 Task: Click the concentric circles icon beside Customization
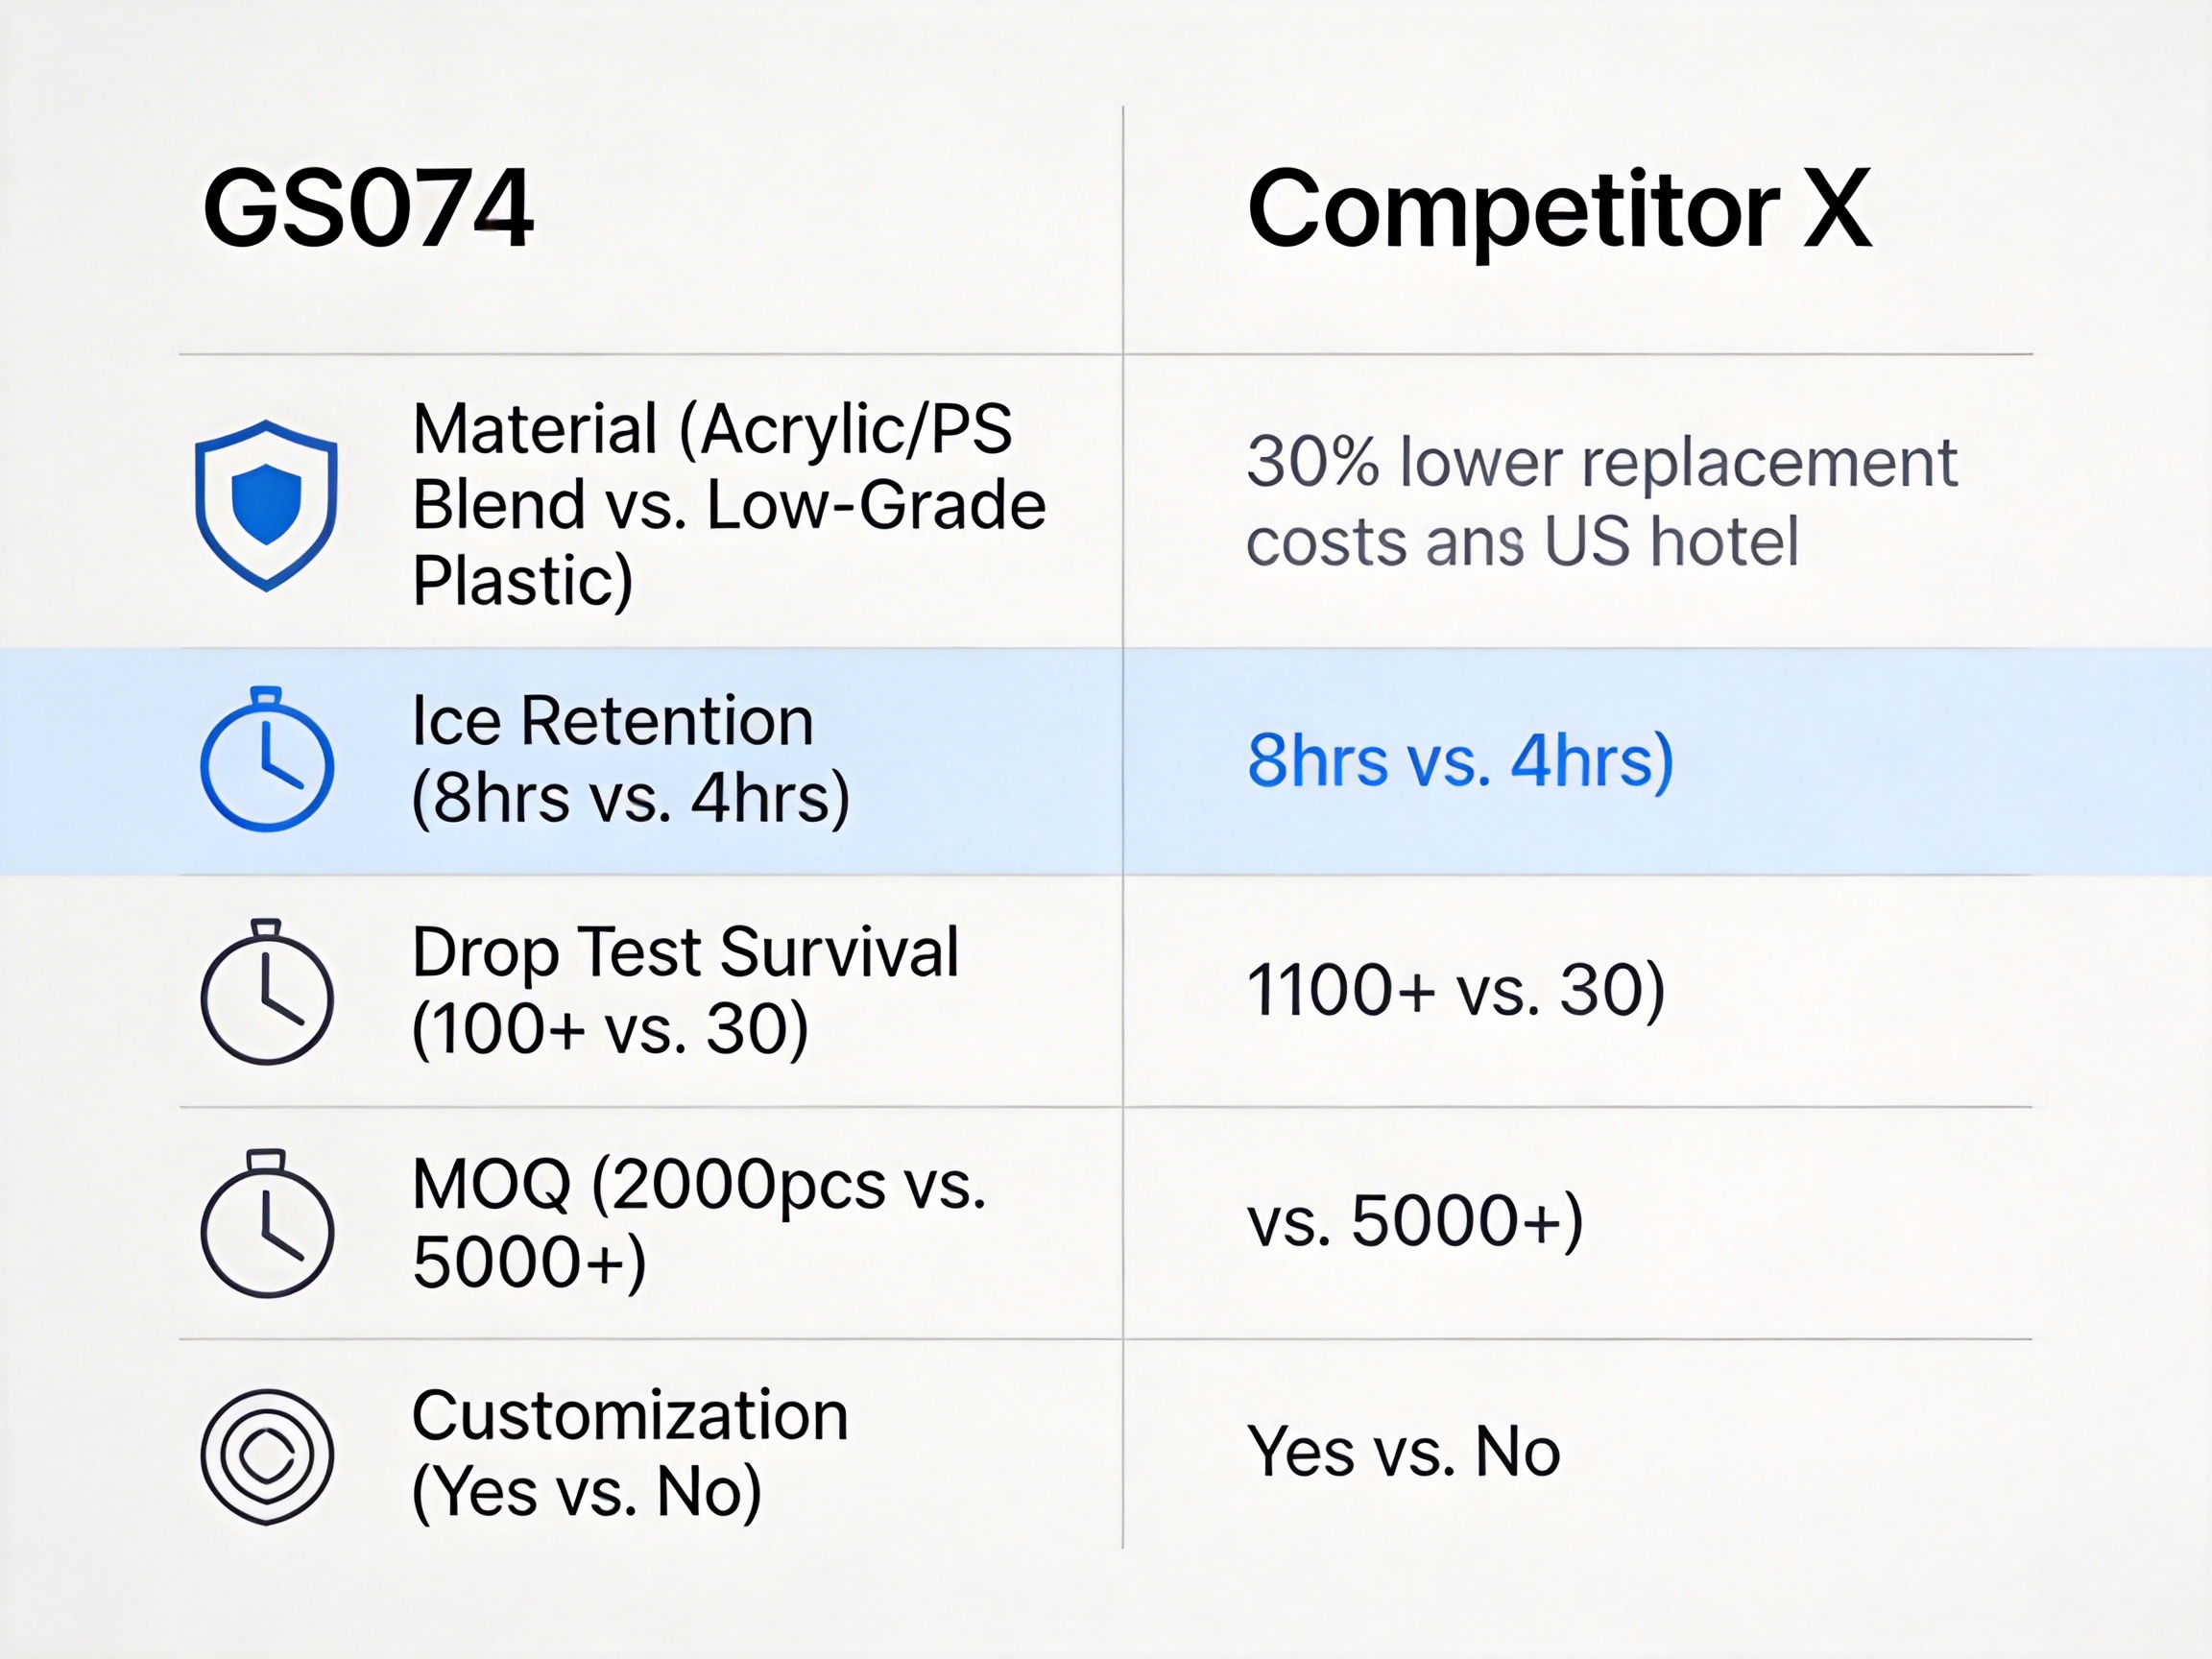[x=267, y=1456]
